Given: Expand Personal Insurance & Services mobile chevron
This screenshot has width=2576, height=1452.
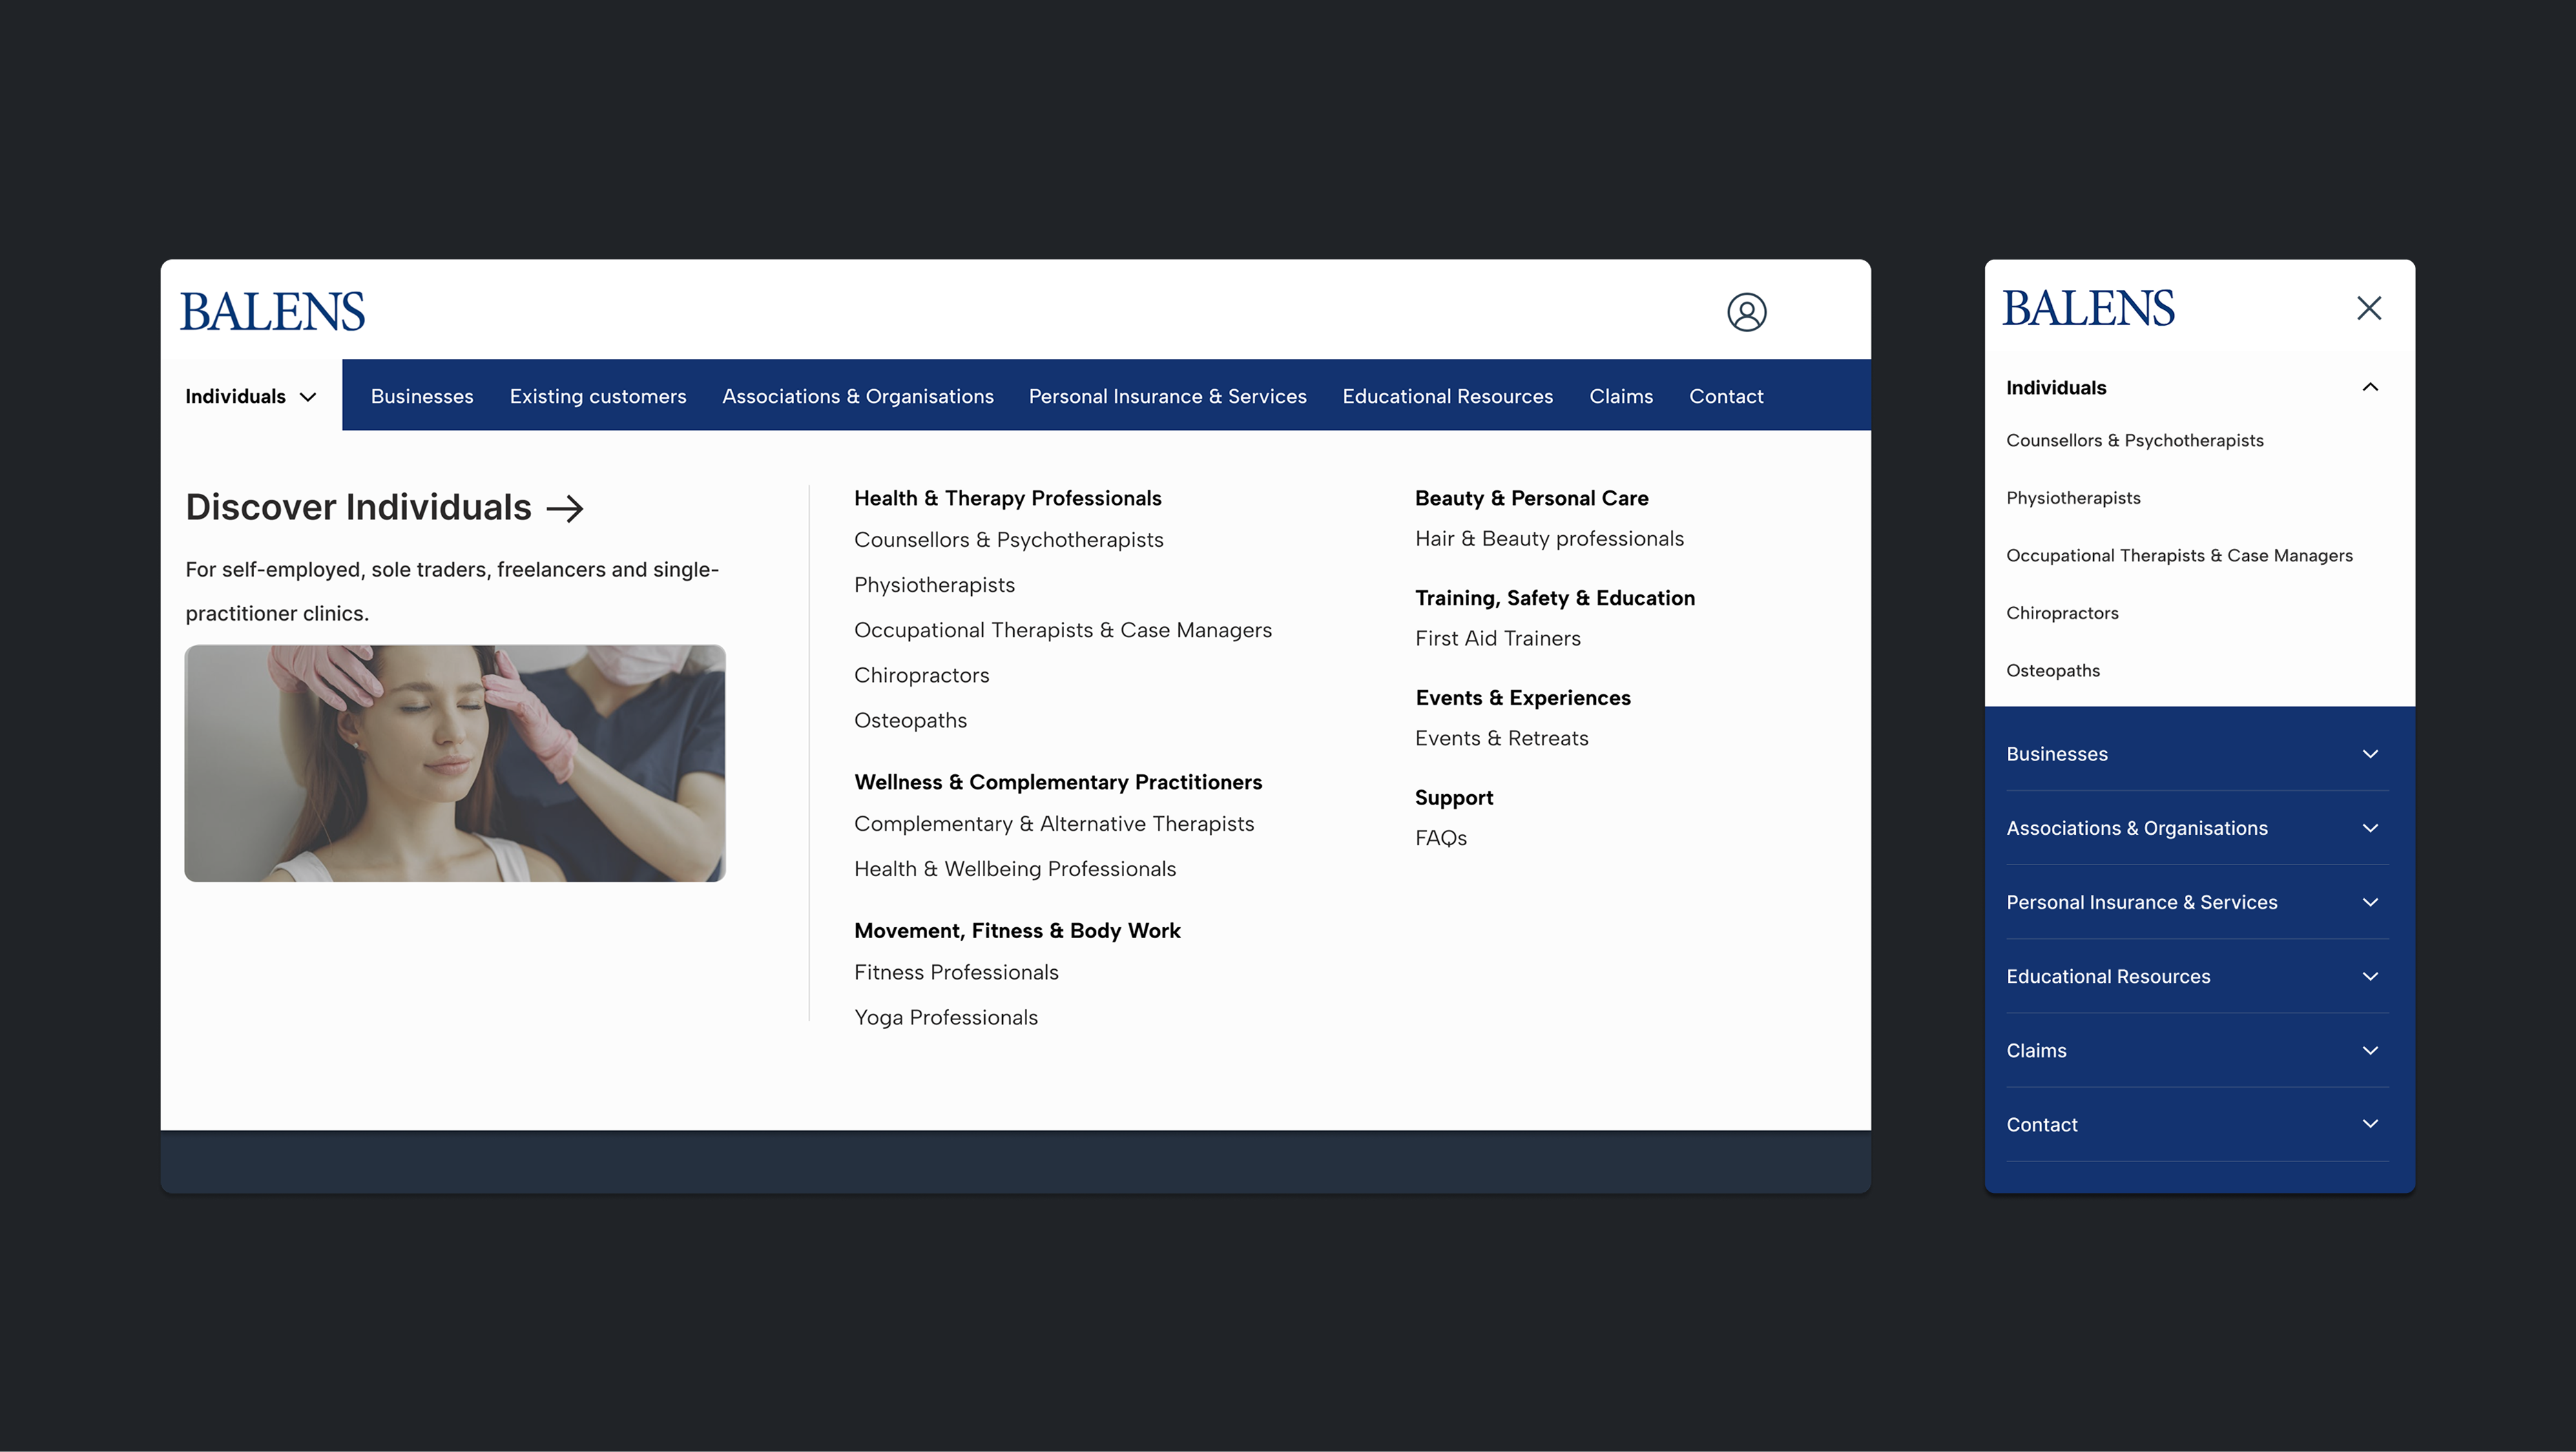Looking at the screenshot, I should [x=2369, y=902].
